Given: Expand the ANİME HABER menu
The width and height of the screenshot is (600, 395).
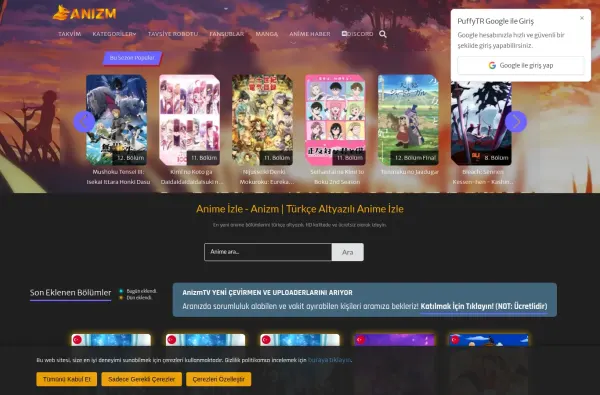Looking at the screenshot, I should click(310, 34).
